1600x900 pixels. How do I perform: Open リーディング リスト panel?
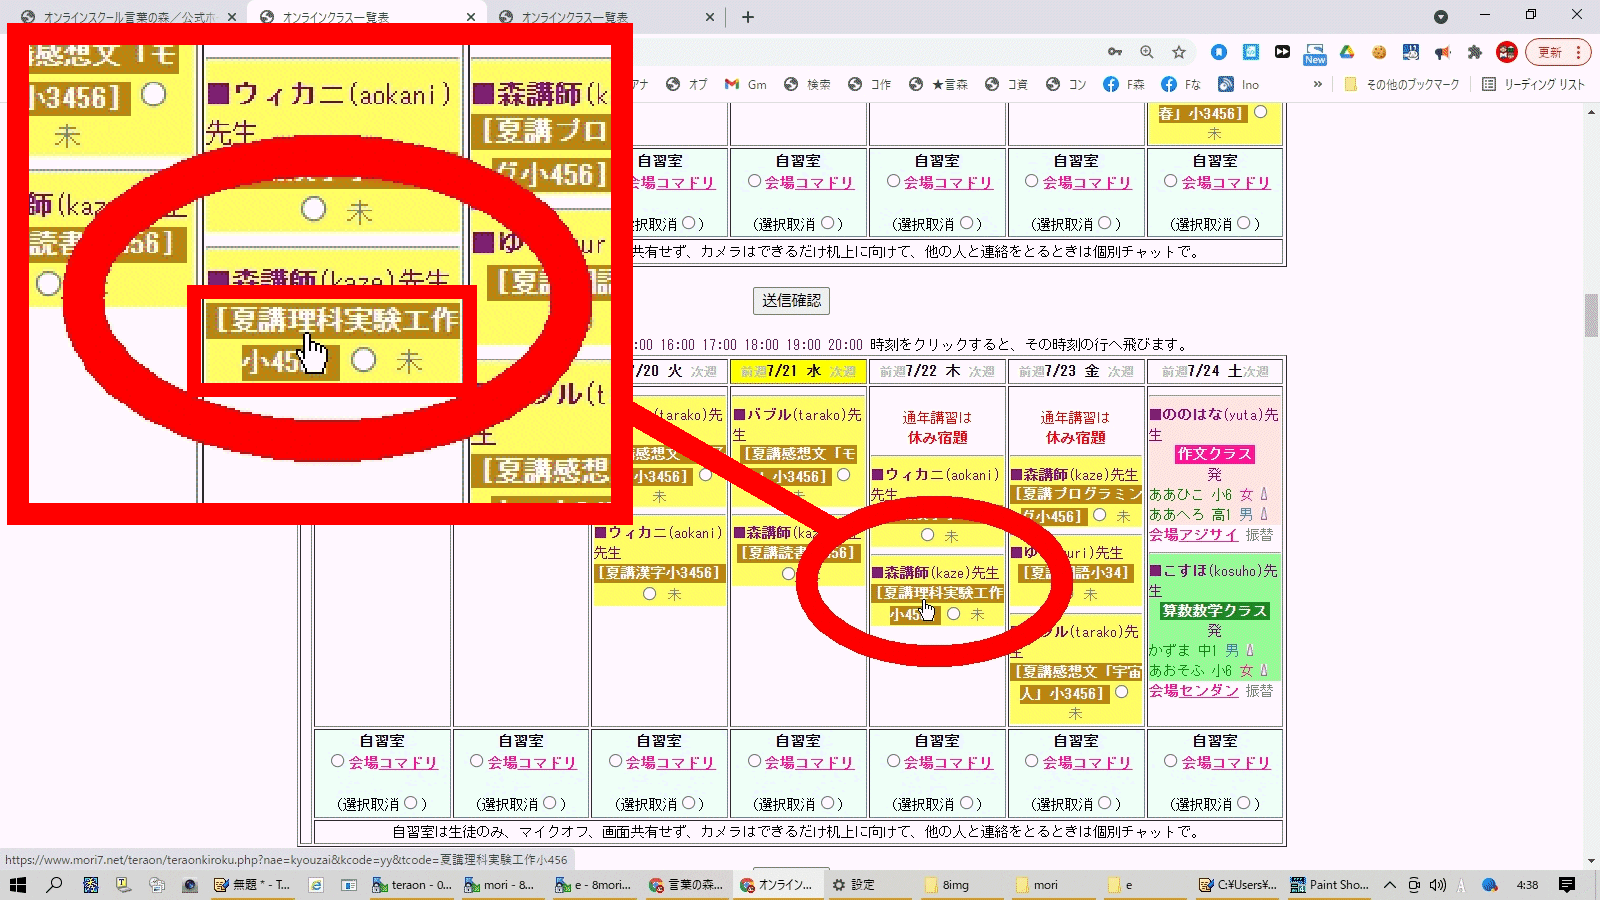pos(1534,85)
